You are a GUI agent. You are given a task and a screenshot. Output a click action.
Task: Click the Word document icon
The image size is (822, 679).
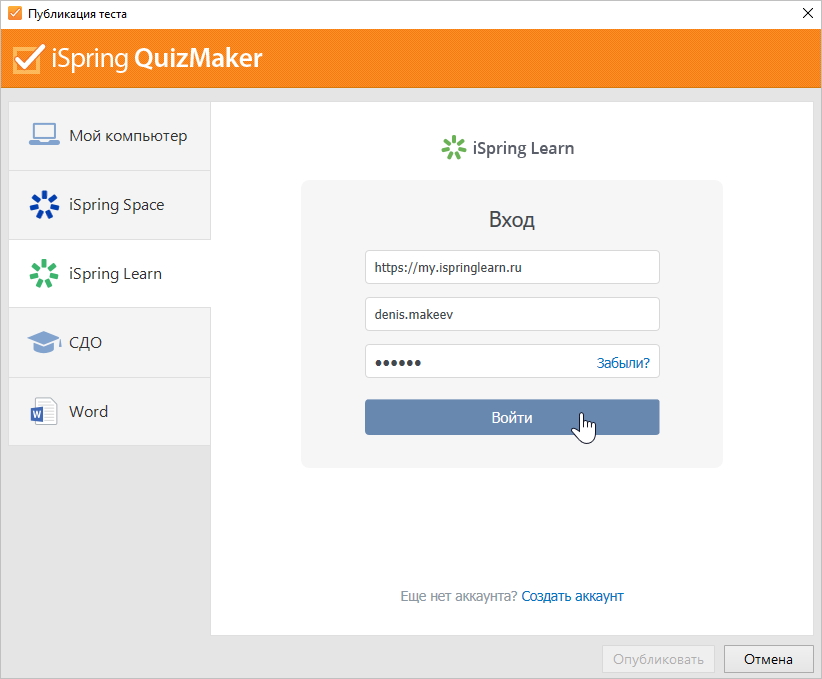44,411
